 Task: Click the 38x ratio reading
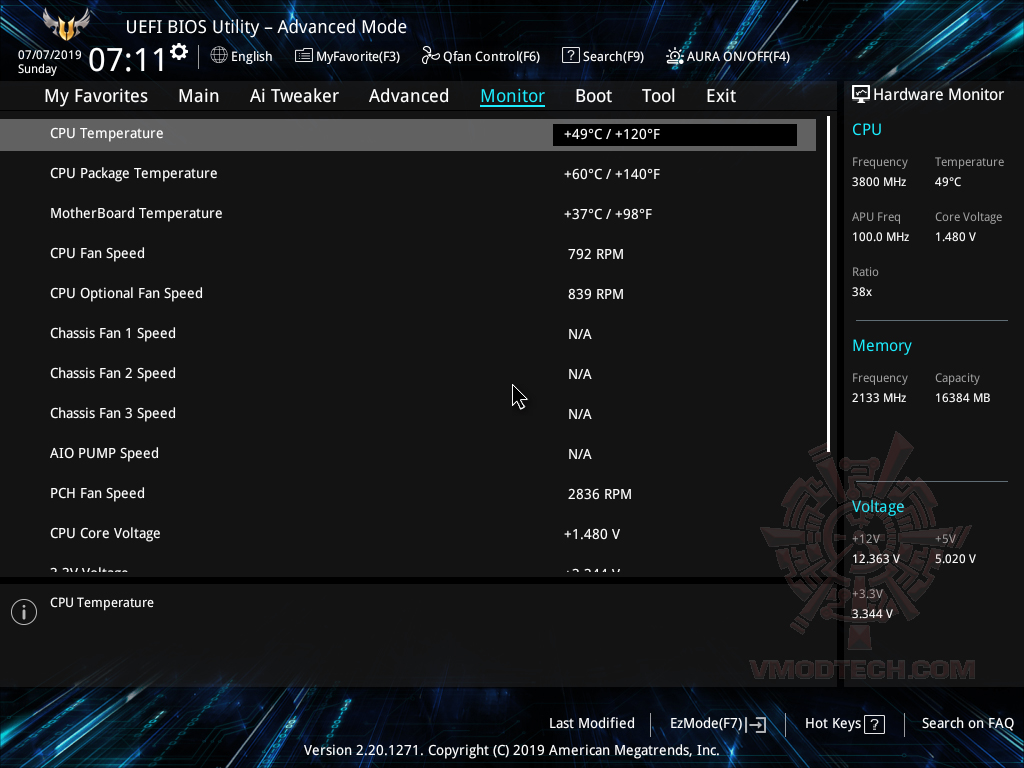[862, 292]
